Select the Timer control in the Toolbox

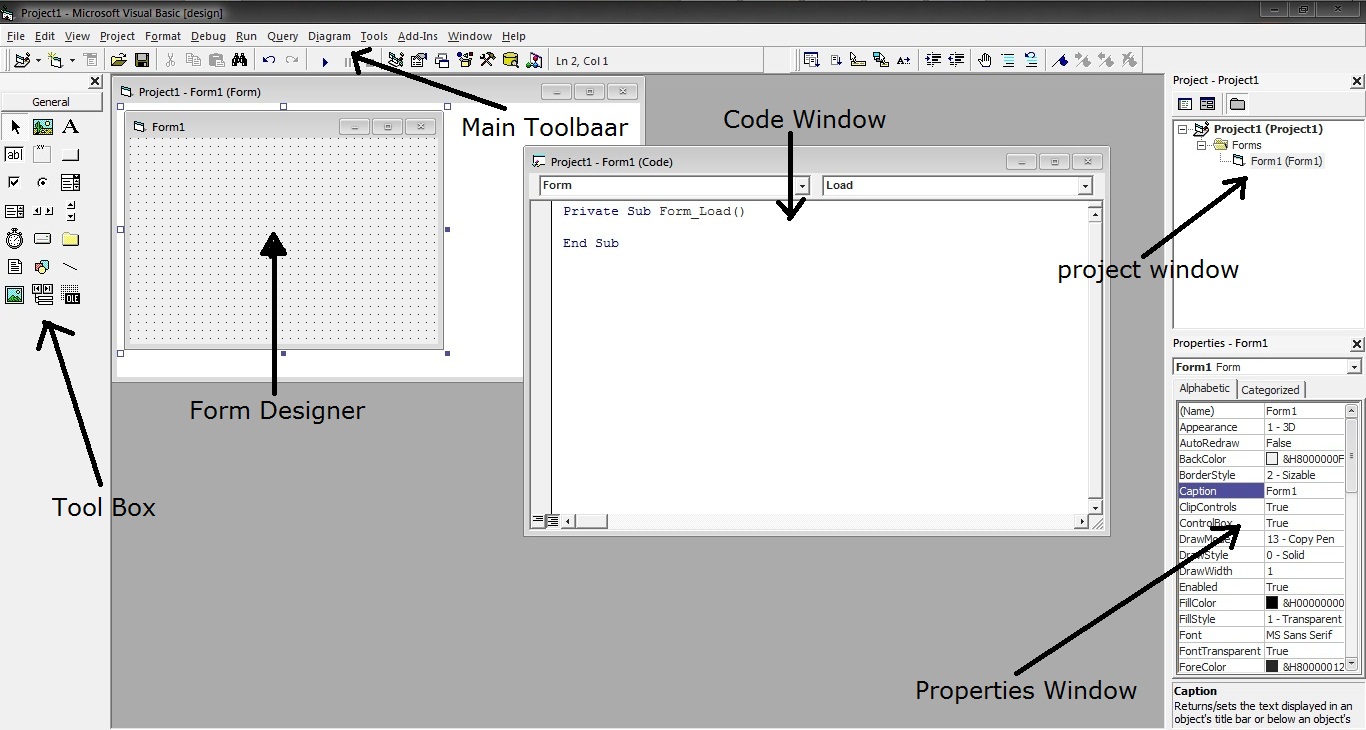(14, 238)
